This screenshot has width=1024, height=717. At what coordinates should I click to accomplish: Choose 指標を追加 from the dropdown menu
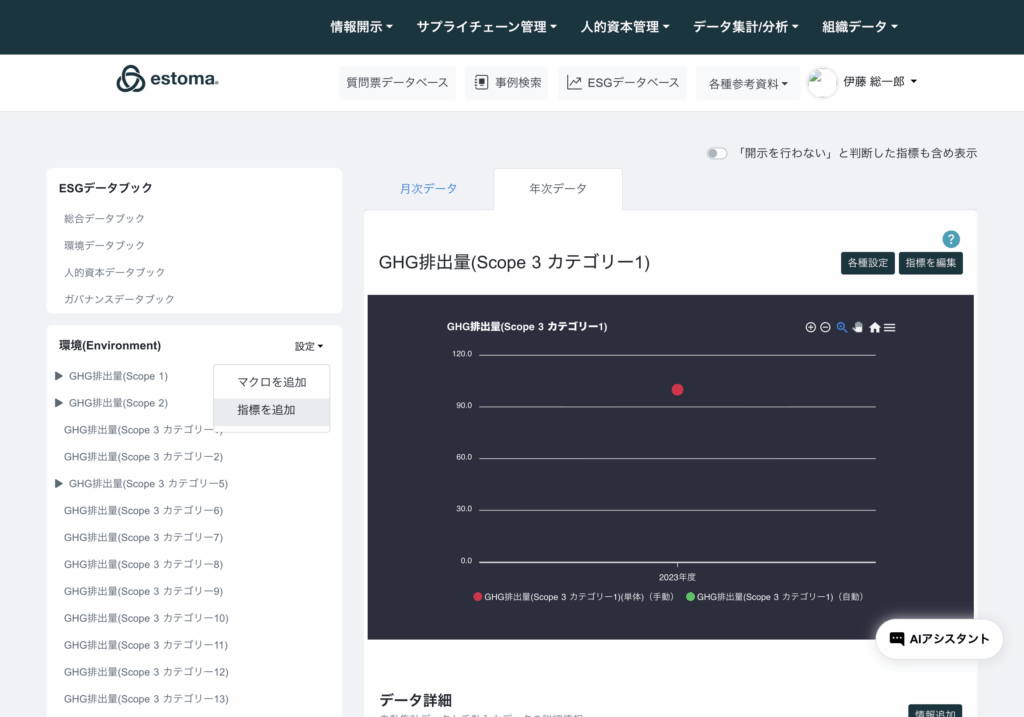[266, 410]
